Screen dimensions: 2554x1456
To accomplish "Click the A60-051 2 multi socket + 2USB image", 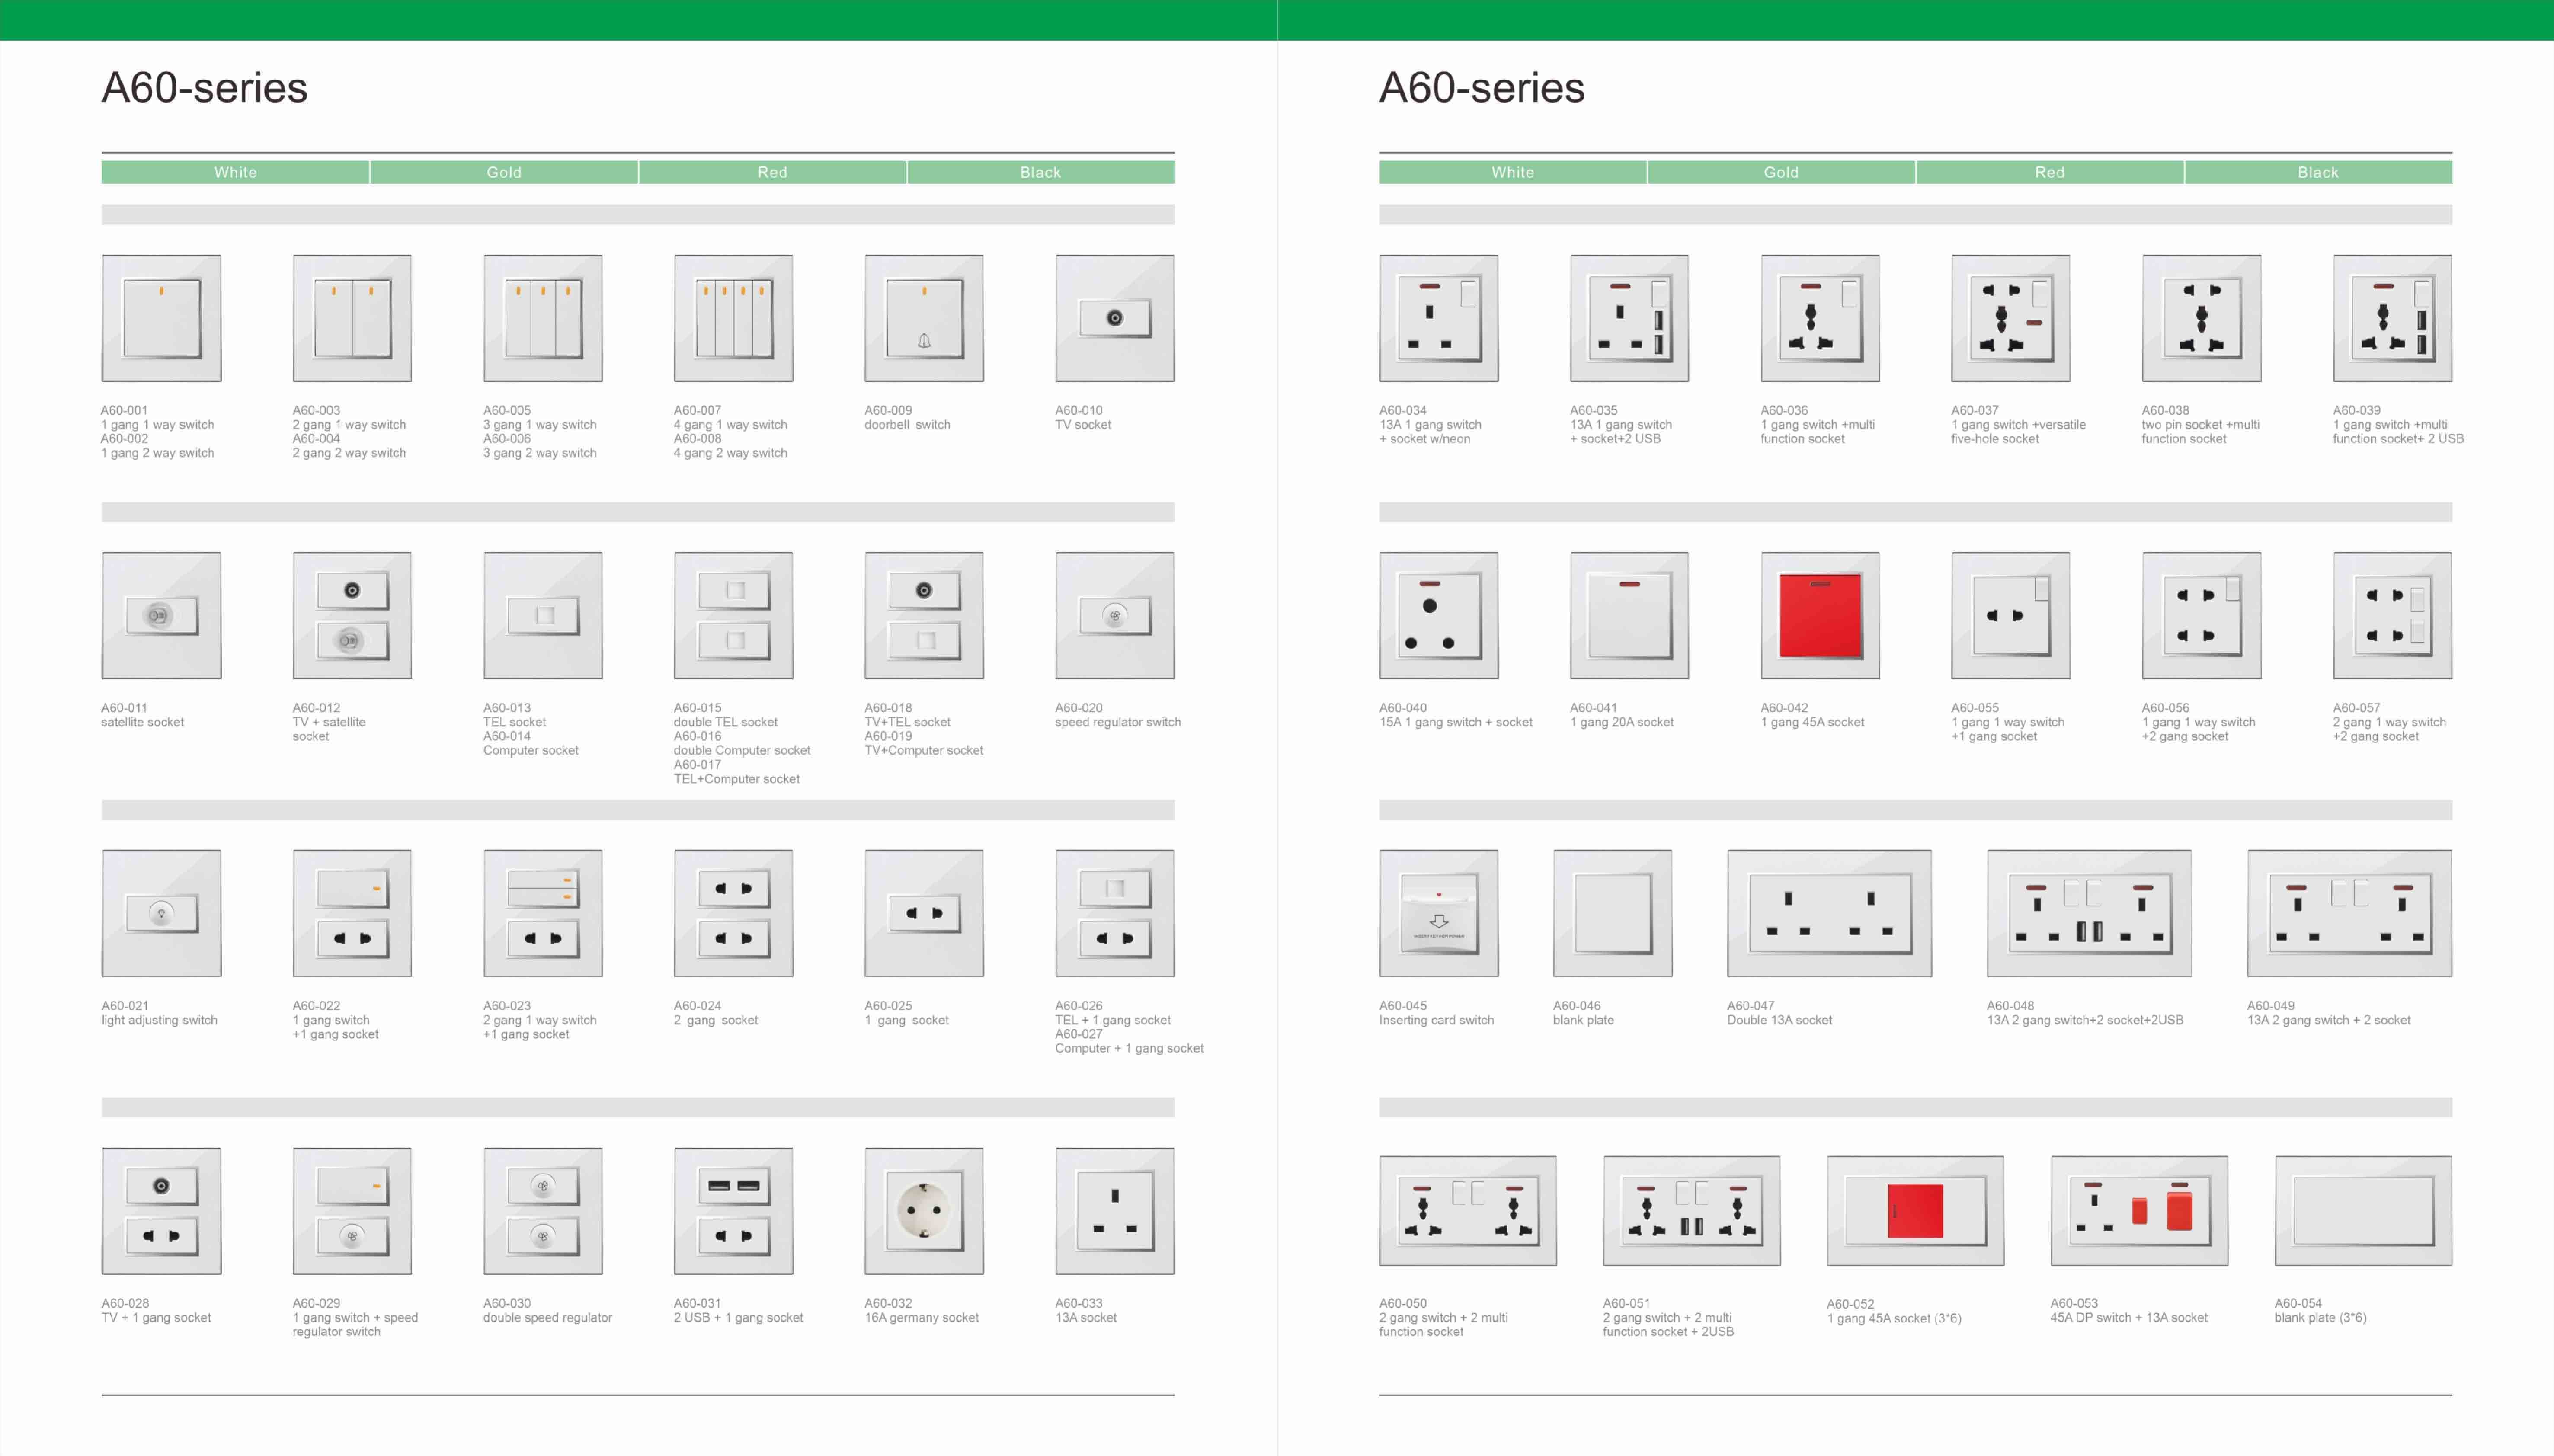I will pyautogui.click(x=1692, y=1211).
